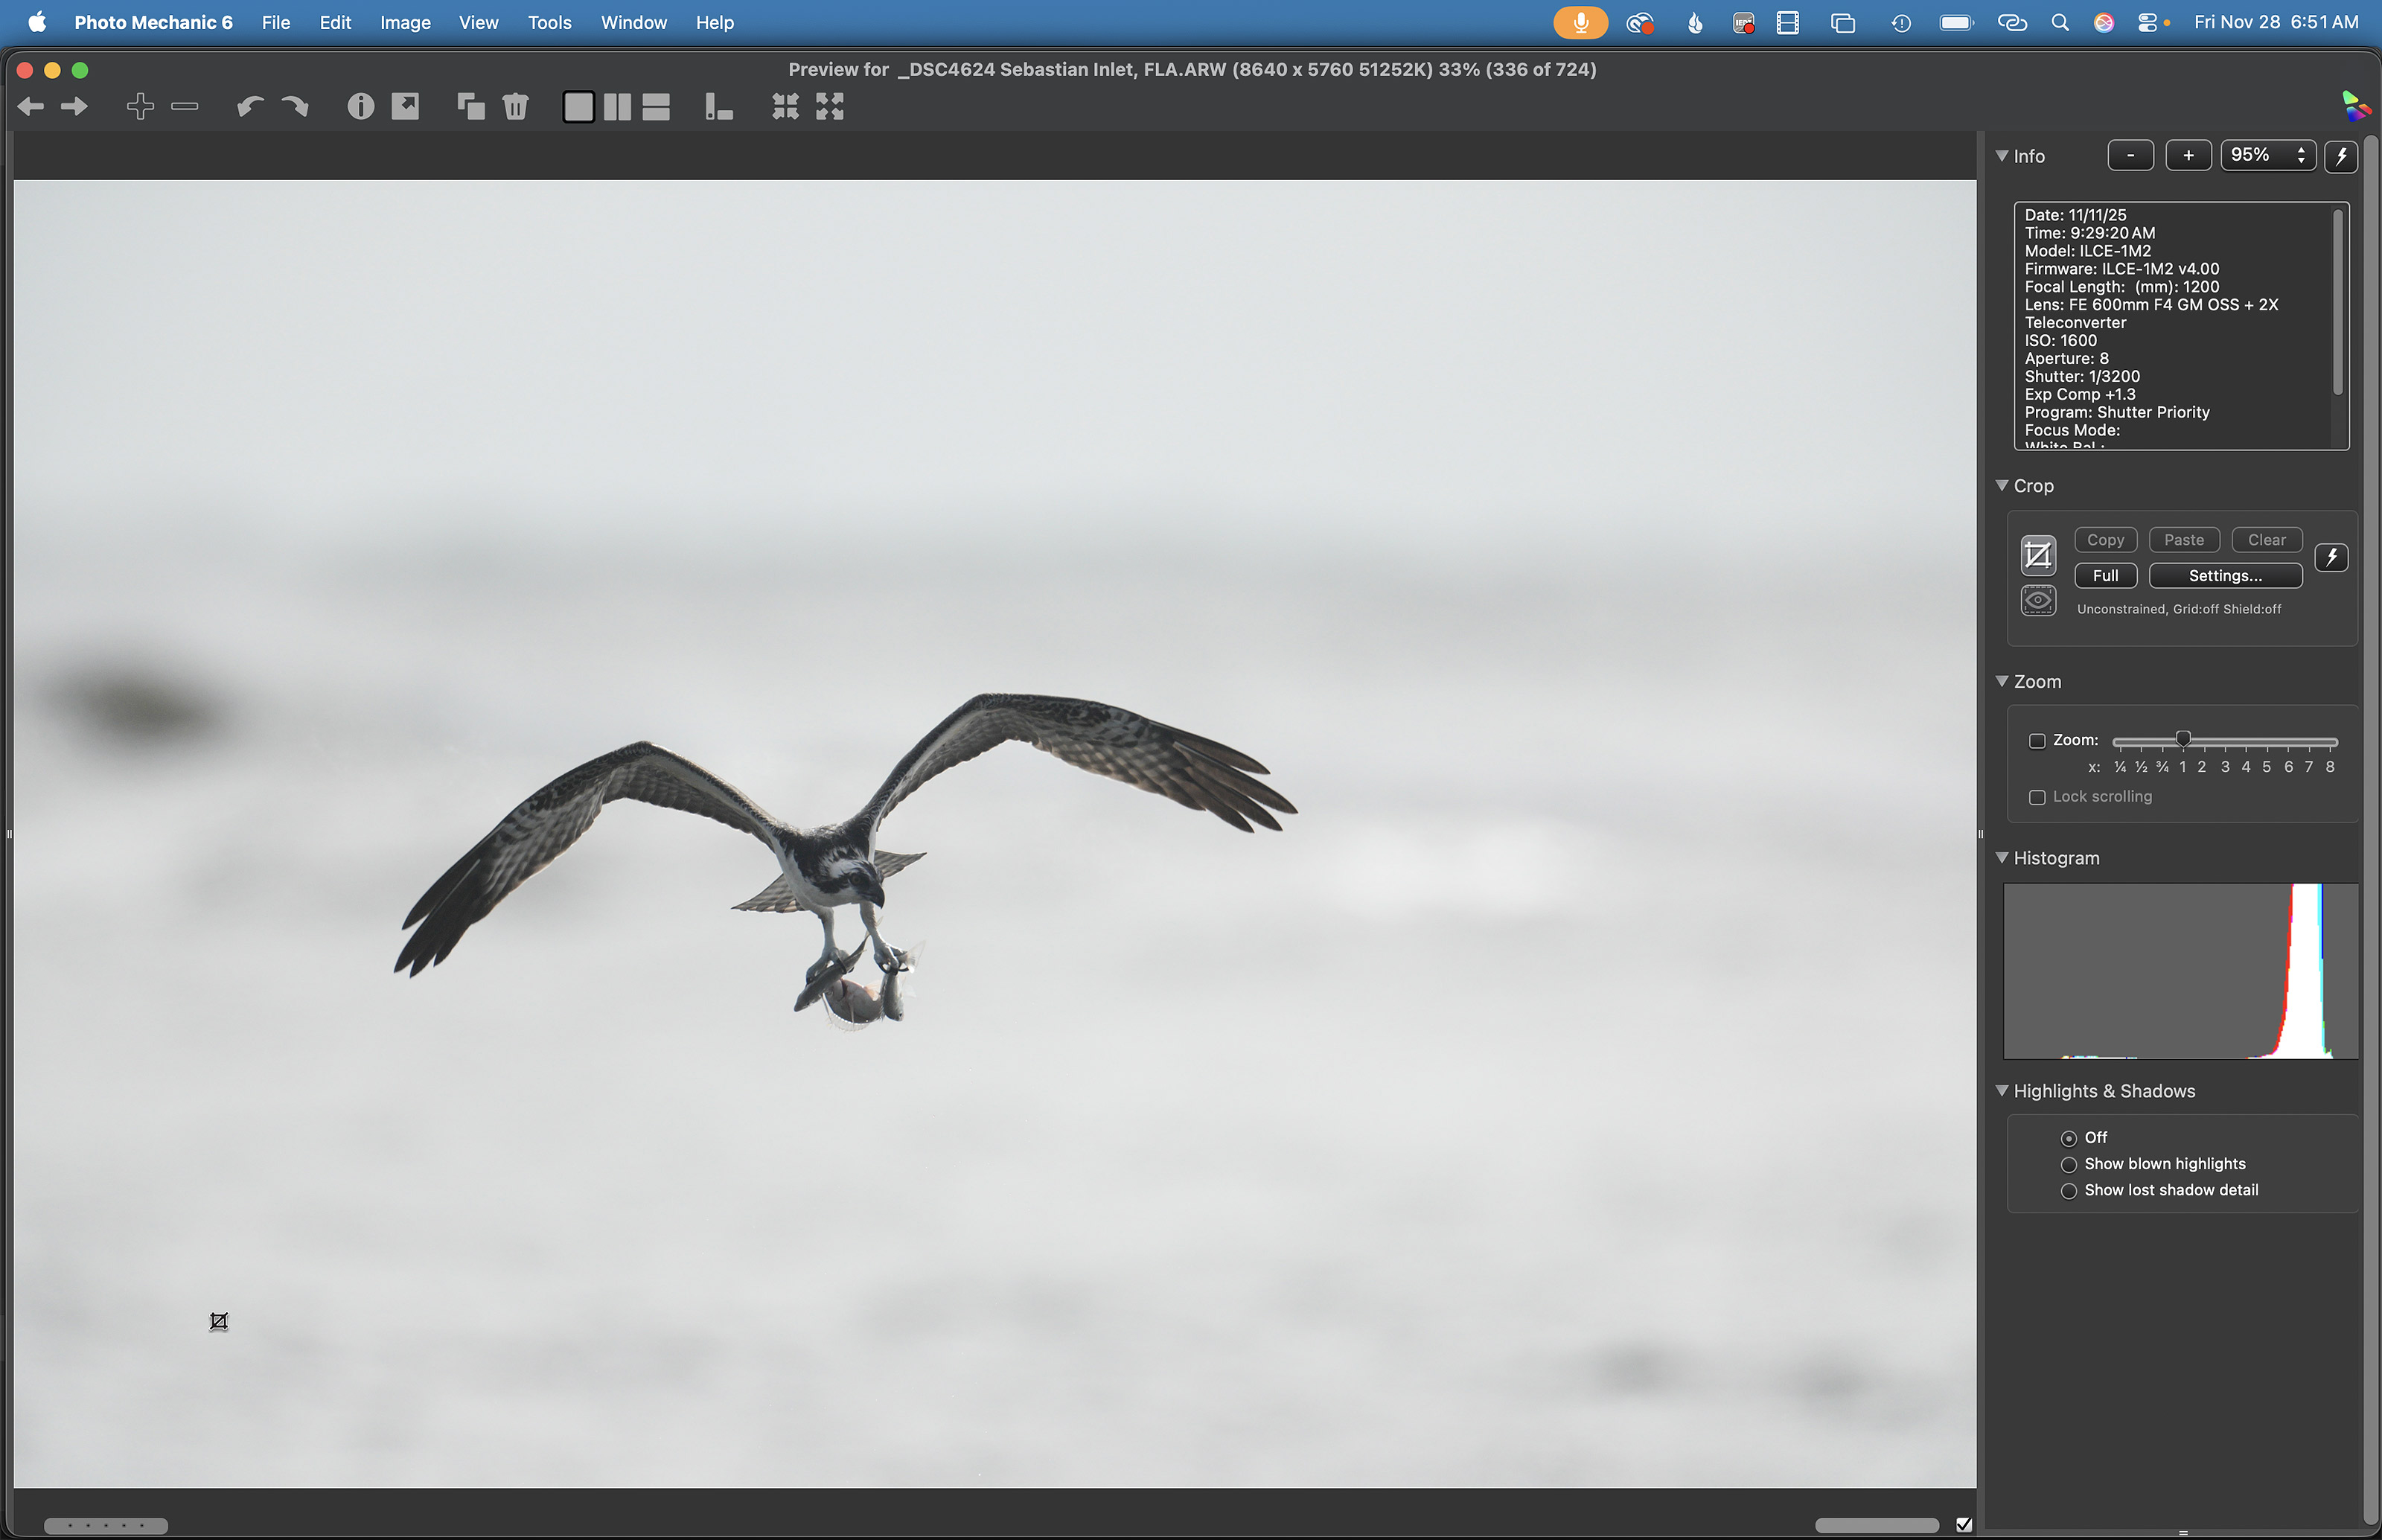Switch to stacked top-bottom view
The height and width of the screenshot is (1540, 2382).
point(656,106)
